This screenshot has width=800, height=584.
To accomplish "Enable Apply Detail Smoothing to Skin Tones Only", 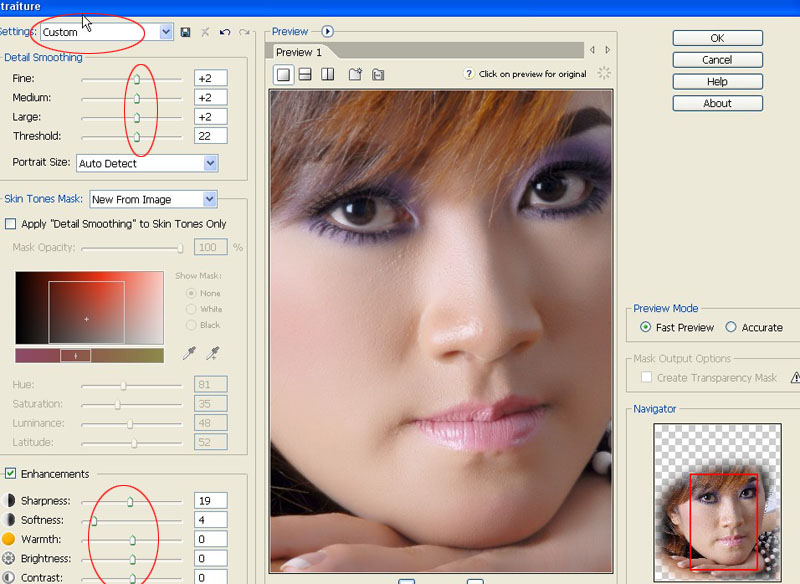I will point(11,224).
